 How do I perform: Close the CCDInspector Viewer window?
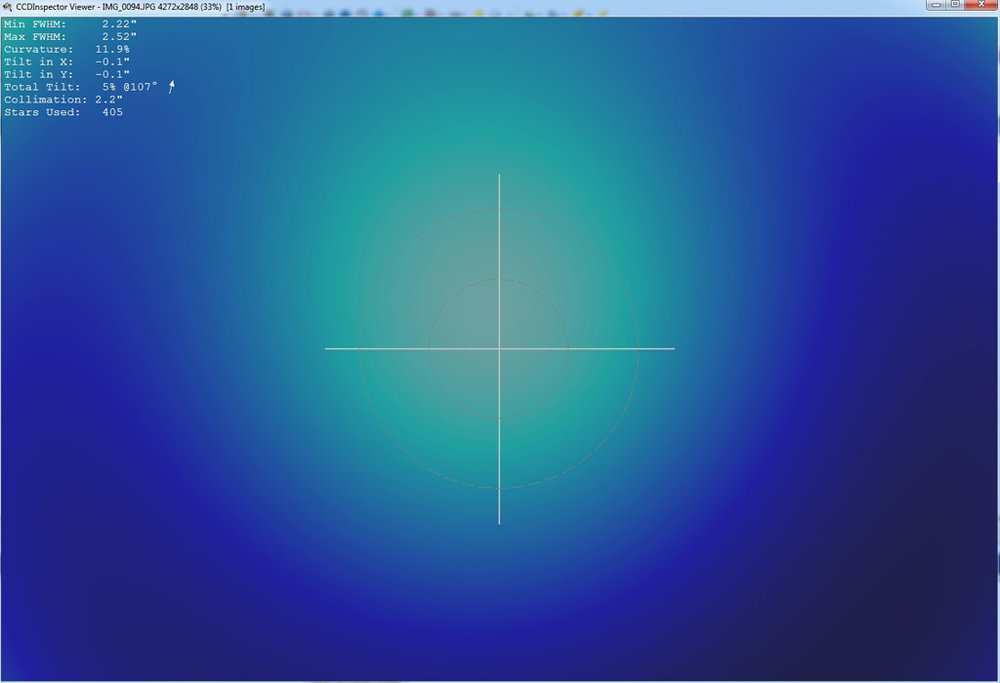tap(979, 5)
